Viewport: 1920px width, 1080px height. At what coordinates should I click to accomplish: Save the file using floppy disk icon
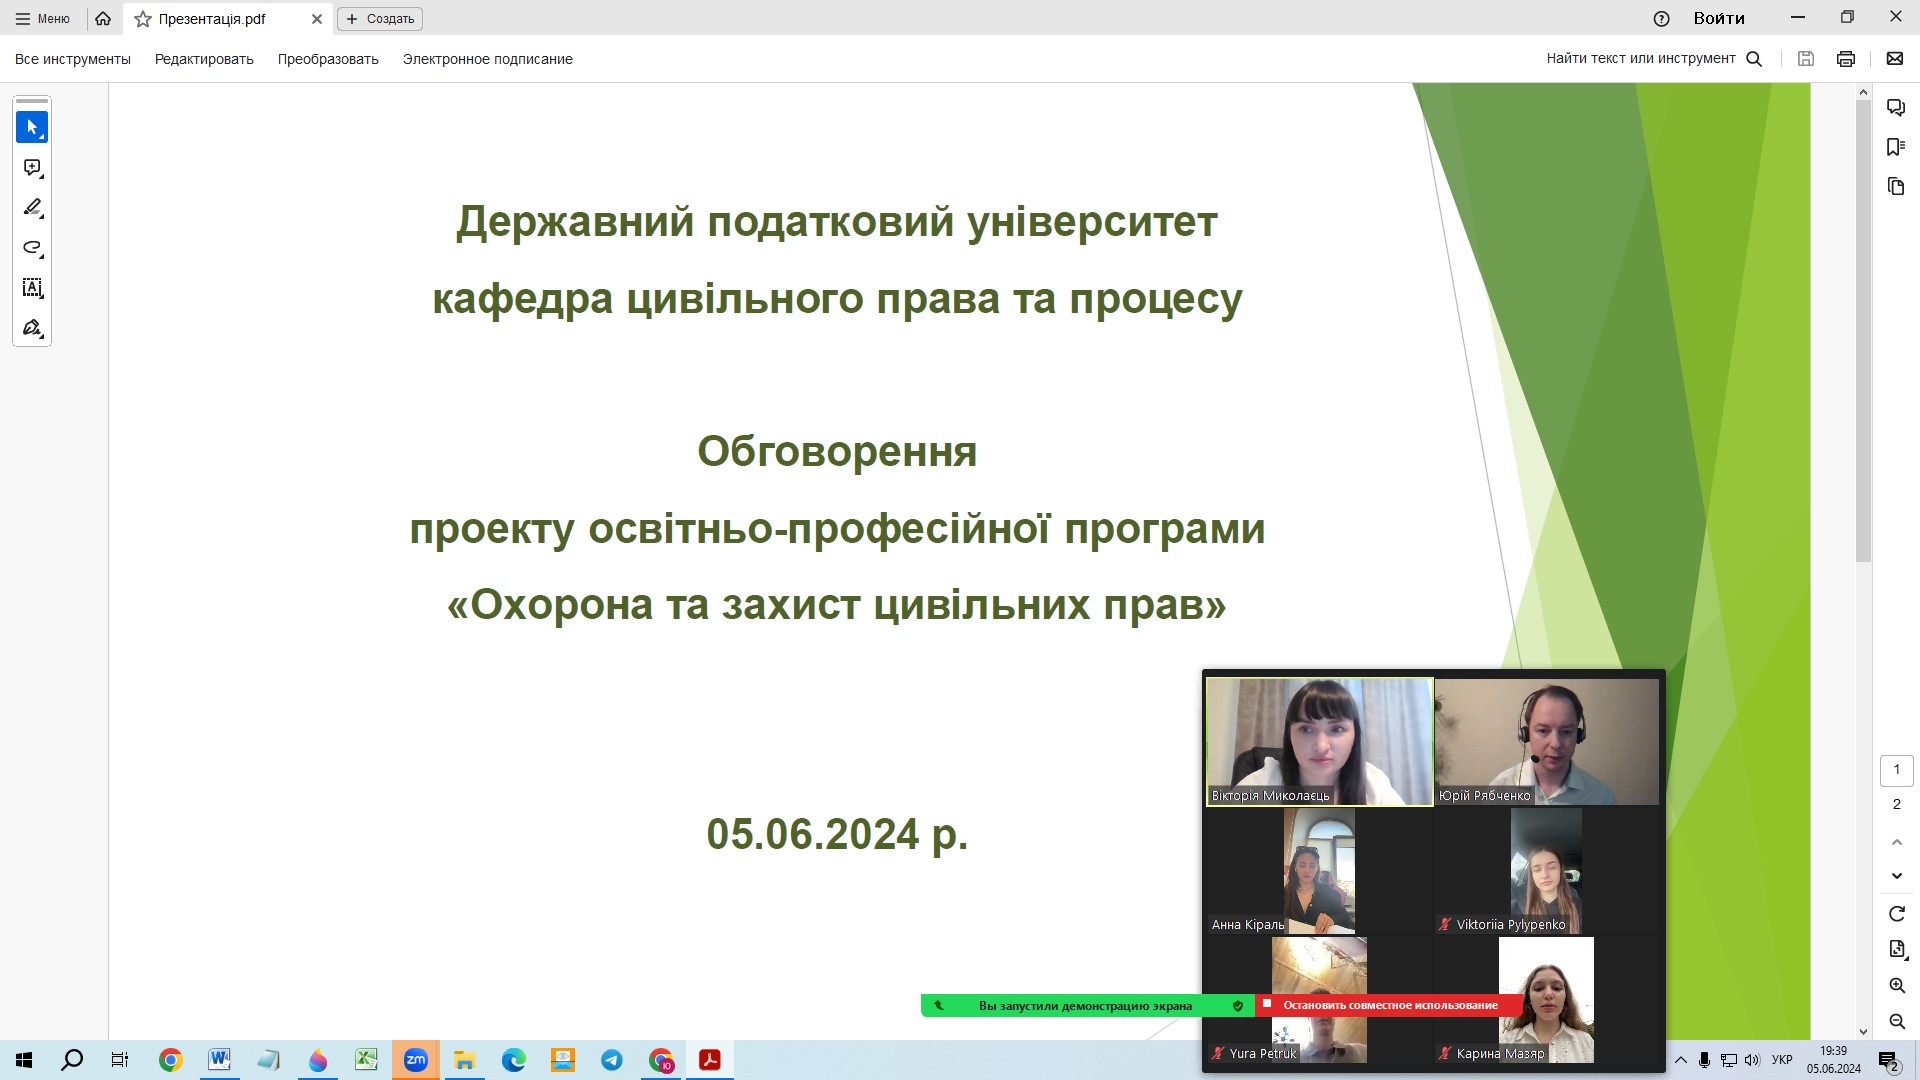tap(1806, 59)
